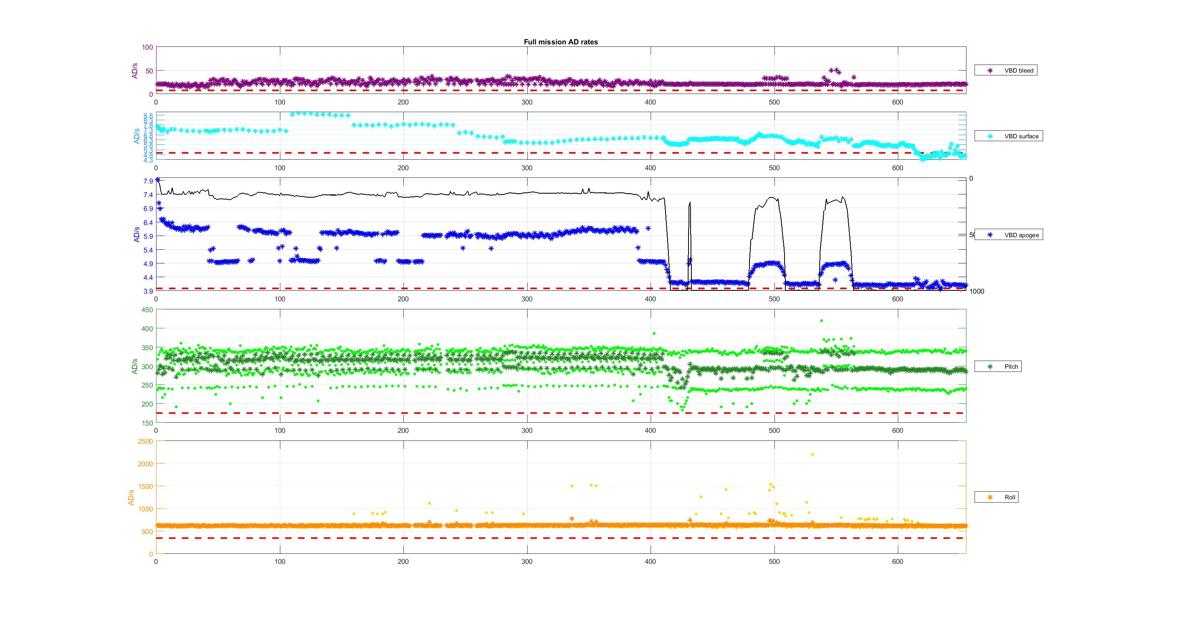Screen dimensions: 1200x622
Task: Click the blue AD/s label of apogee plot
Action: tap(136, 235)
